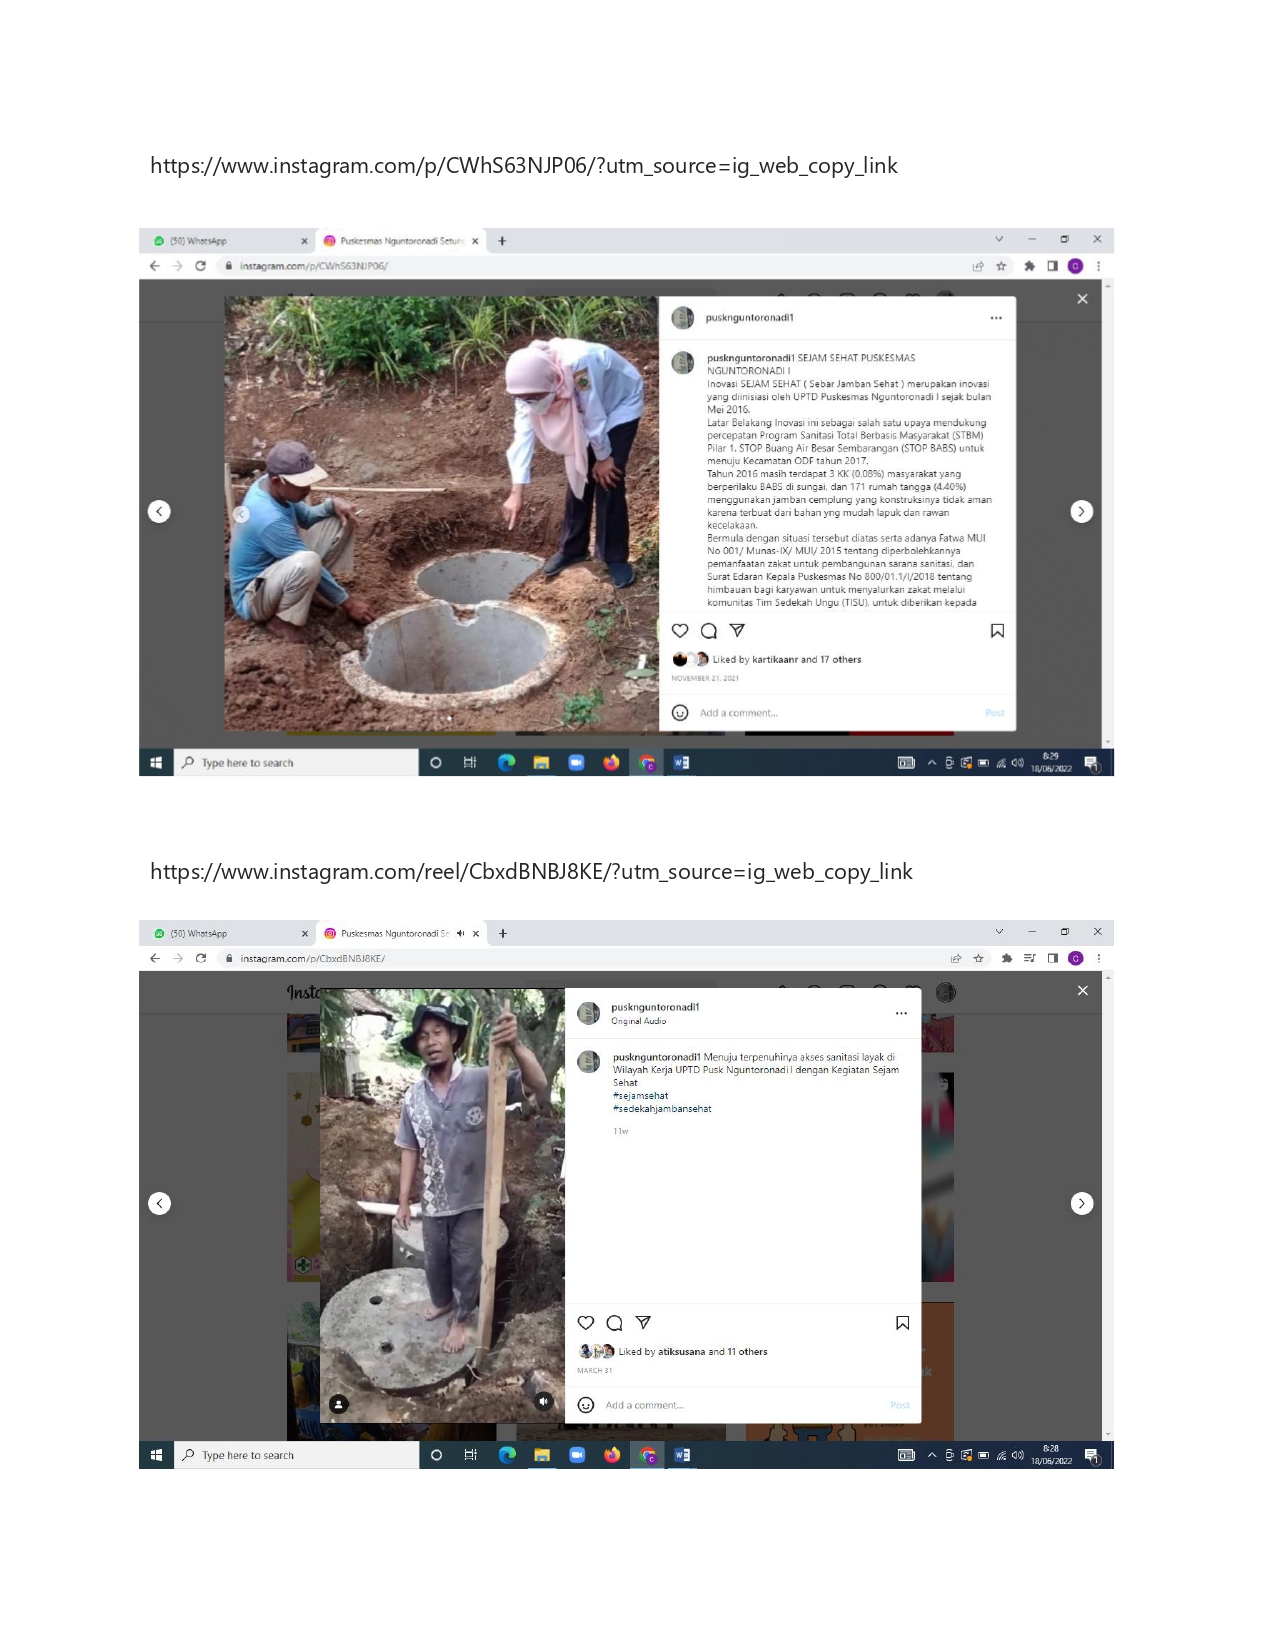Close the post overlay in first screenshot
The width and height of the screenshot is (1275, 1650).
[x=1082, y=299]
